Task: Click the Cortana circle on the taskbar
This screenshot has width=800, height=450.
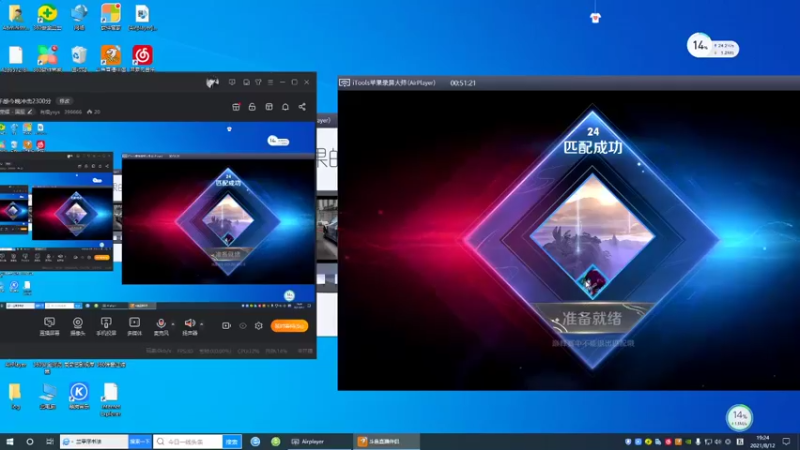Action: (30, 441)
